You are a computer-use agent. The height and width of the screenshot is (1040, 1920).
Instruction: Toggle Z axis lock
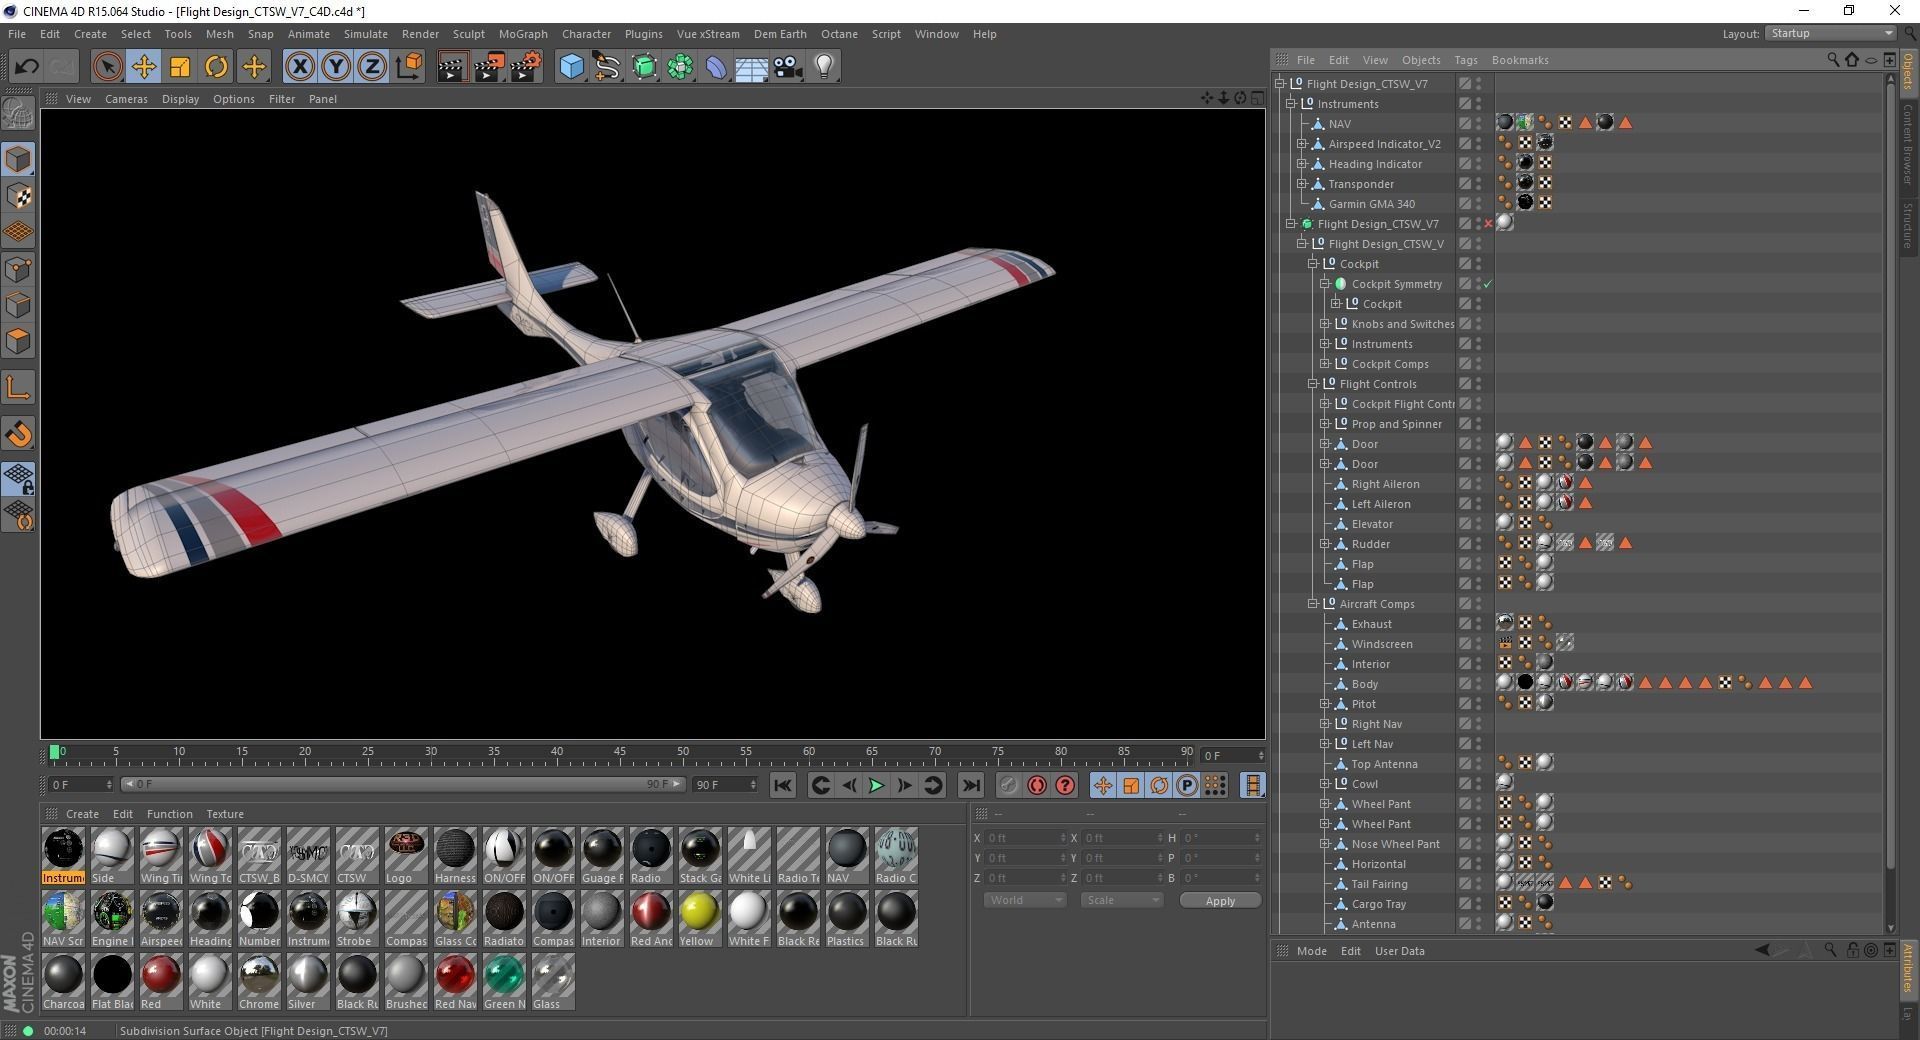(372, 67)
